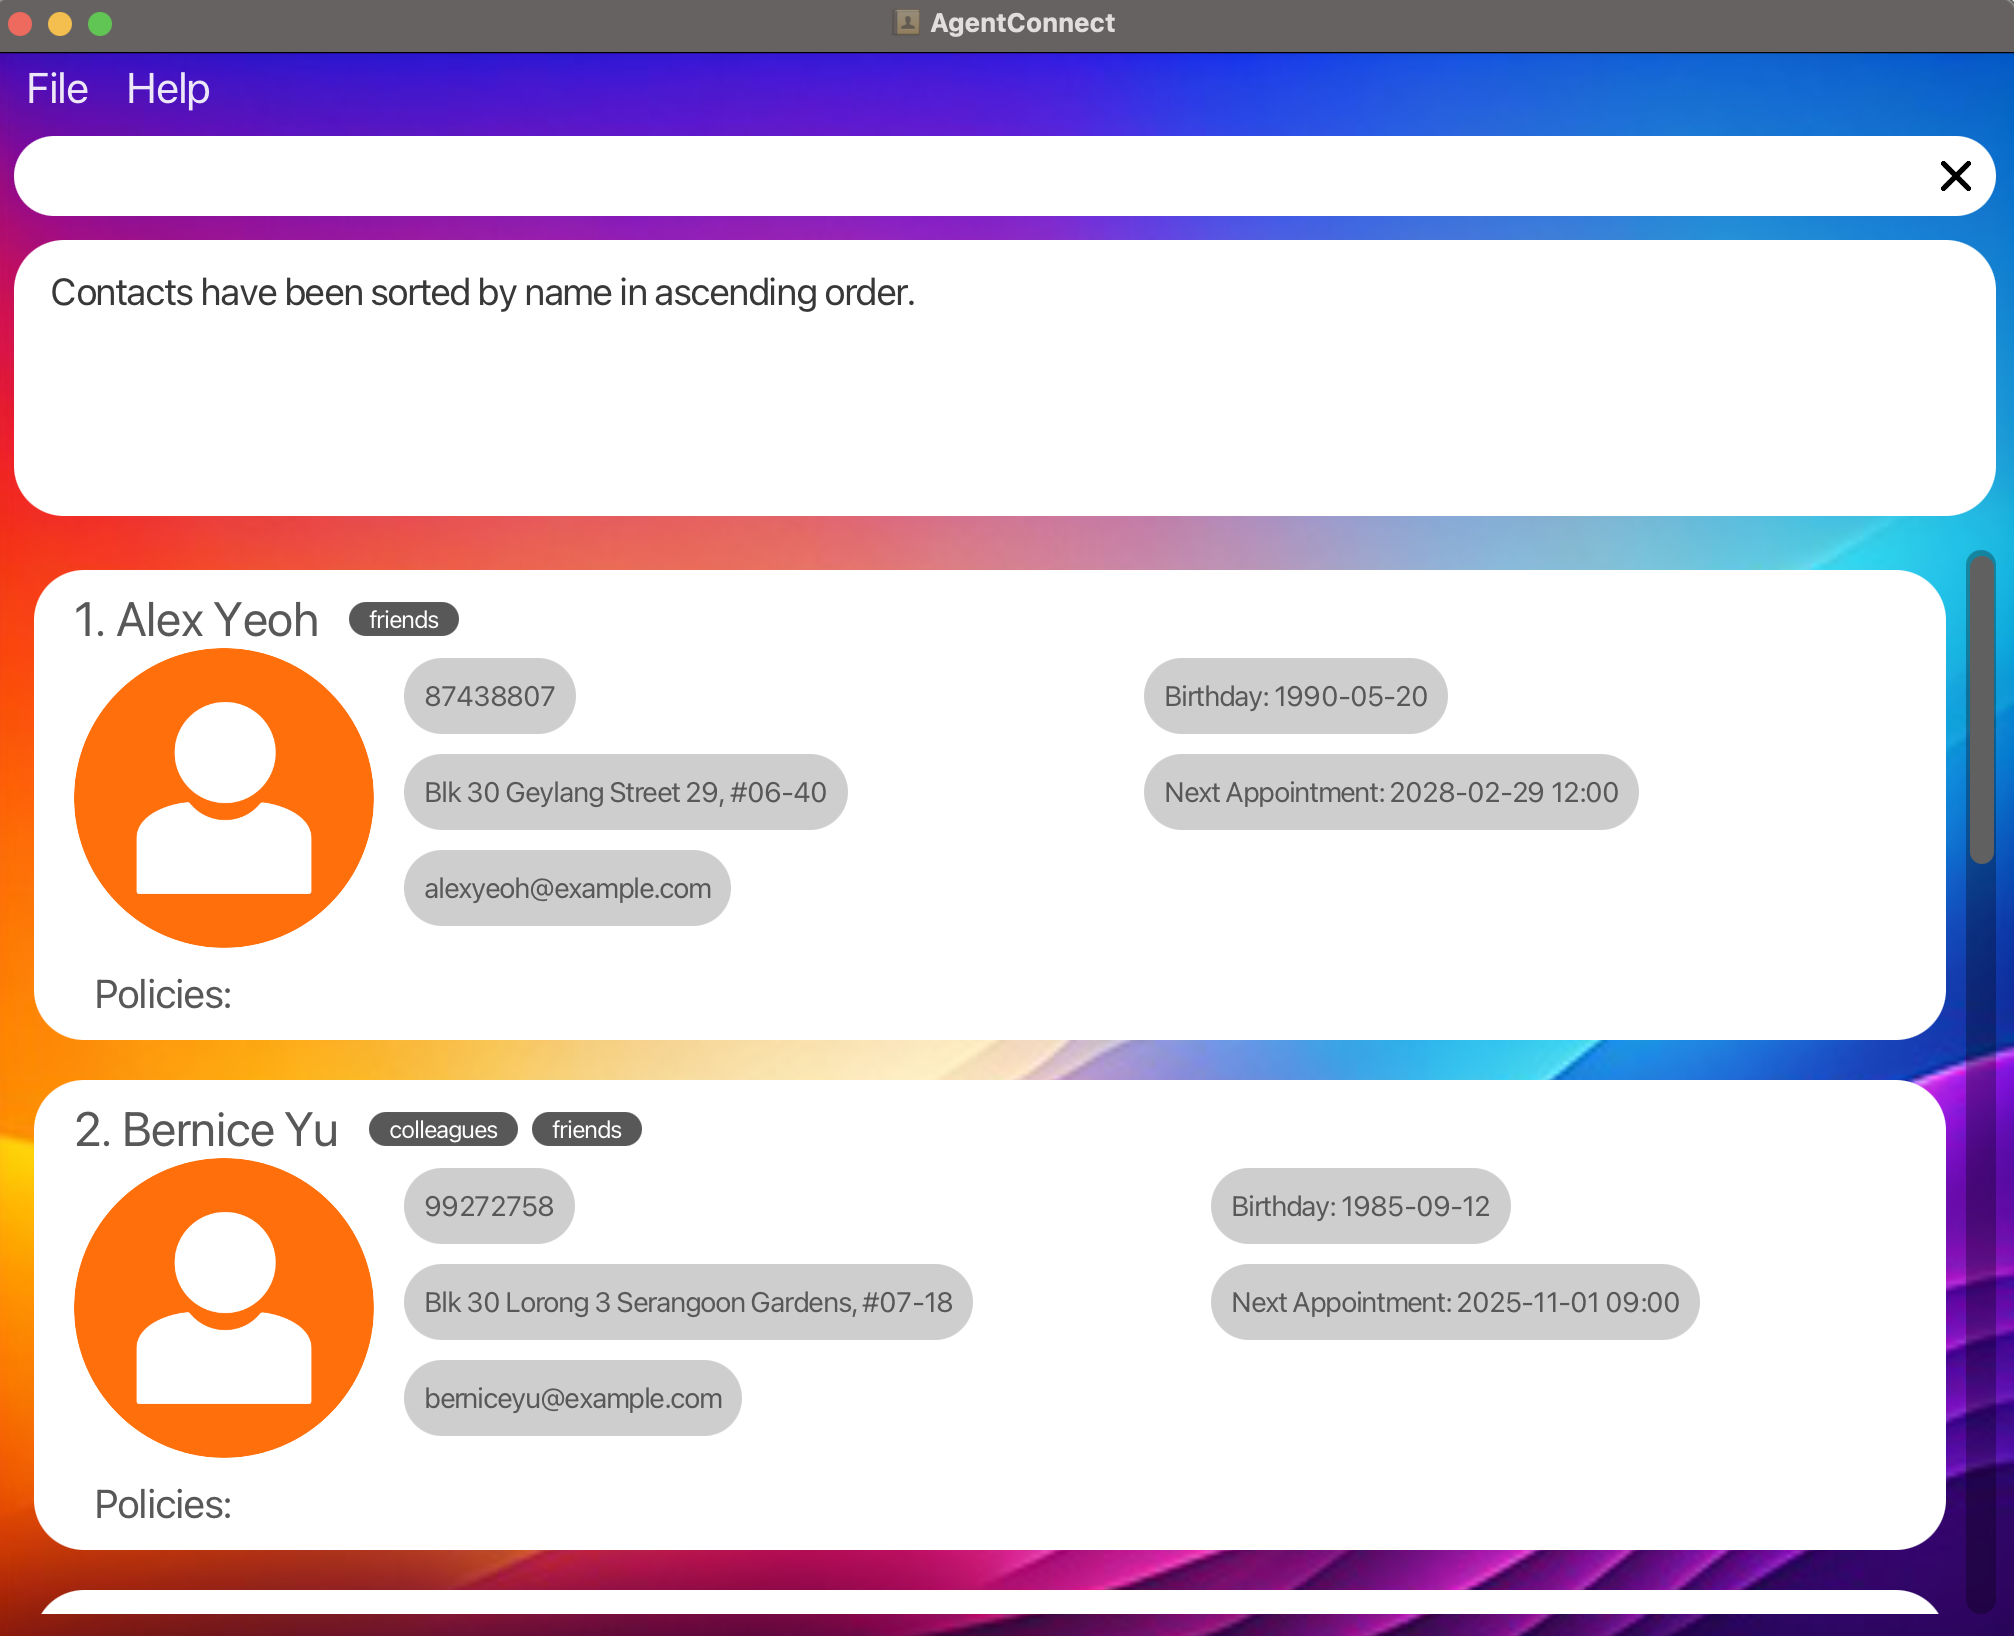2014x1636 pixels.
Task: Click Next Appointment: 2025-11-01 09:00
Action: pyautogui.click(x=1455, y=1302)
